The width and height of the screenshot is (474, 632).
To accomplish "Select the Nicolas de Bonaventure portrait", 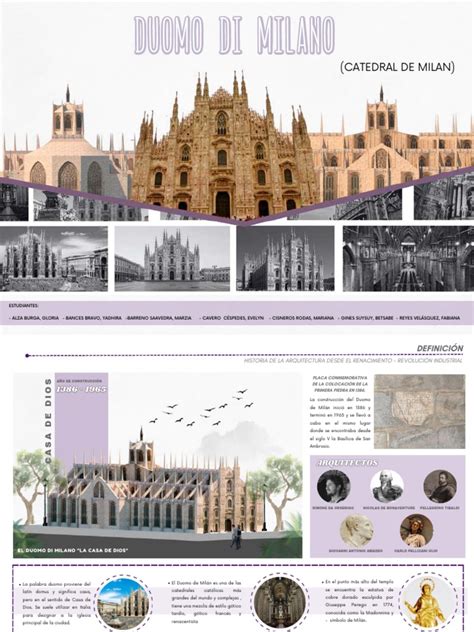I will (387, 486).
